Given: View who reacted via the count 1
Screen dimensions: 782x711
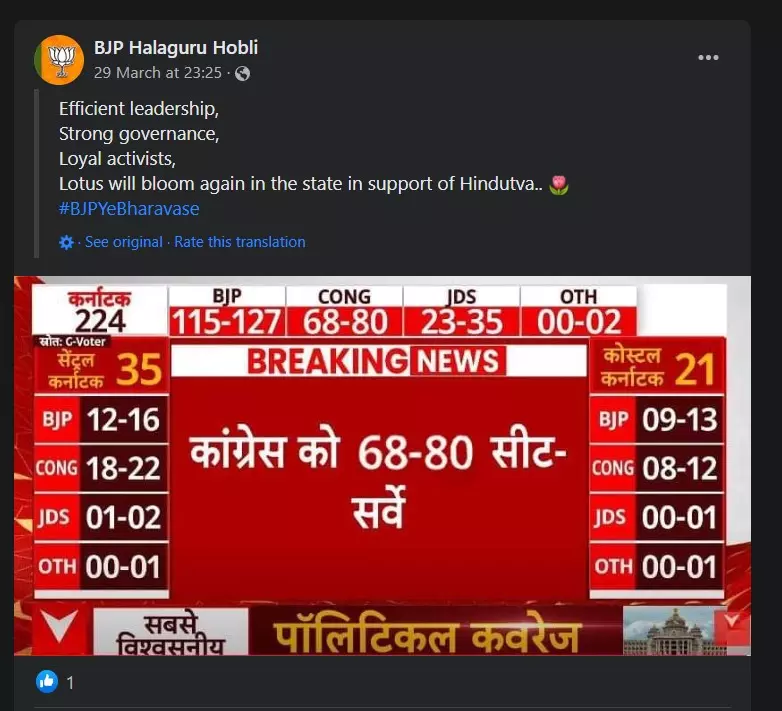Looking at the screenshot, I should 70,683.
